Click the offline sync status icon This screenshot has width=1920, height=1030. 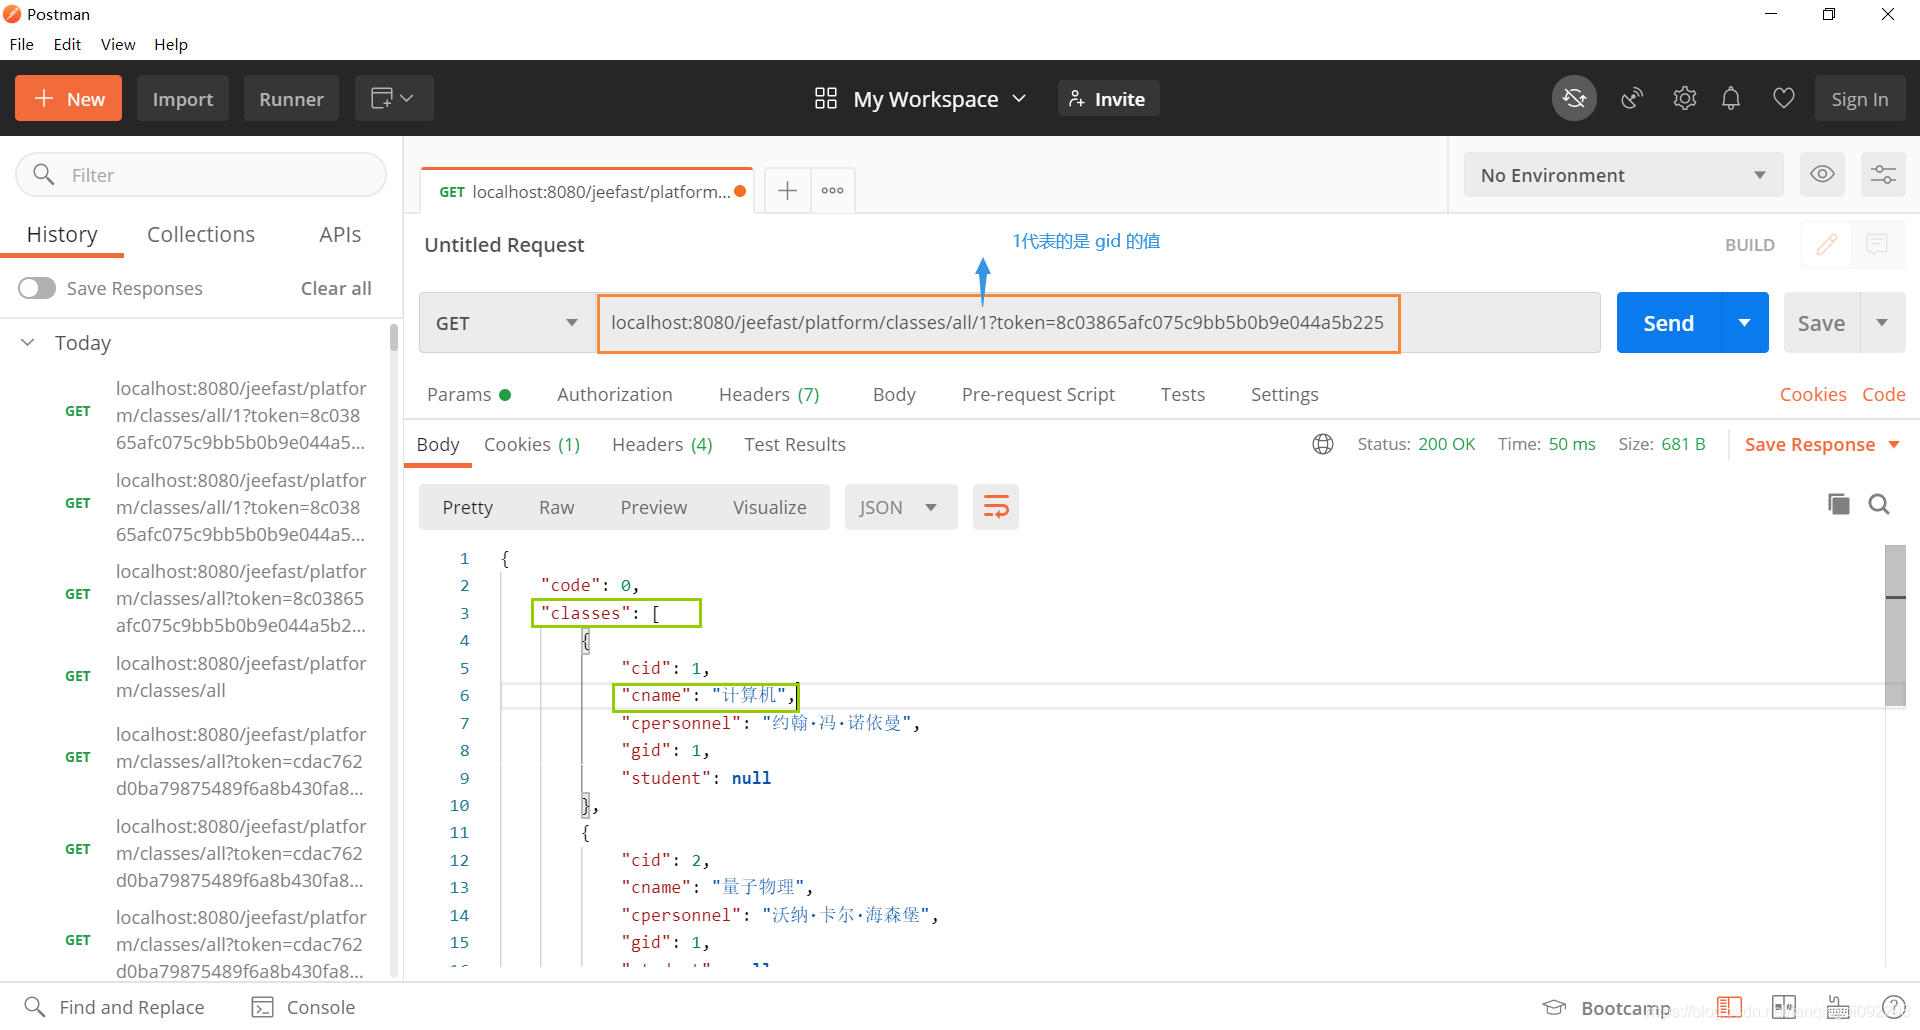(x=1574, y=98)
